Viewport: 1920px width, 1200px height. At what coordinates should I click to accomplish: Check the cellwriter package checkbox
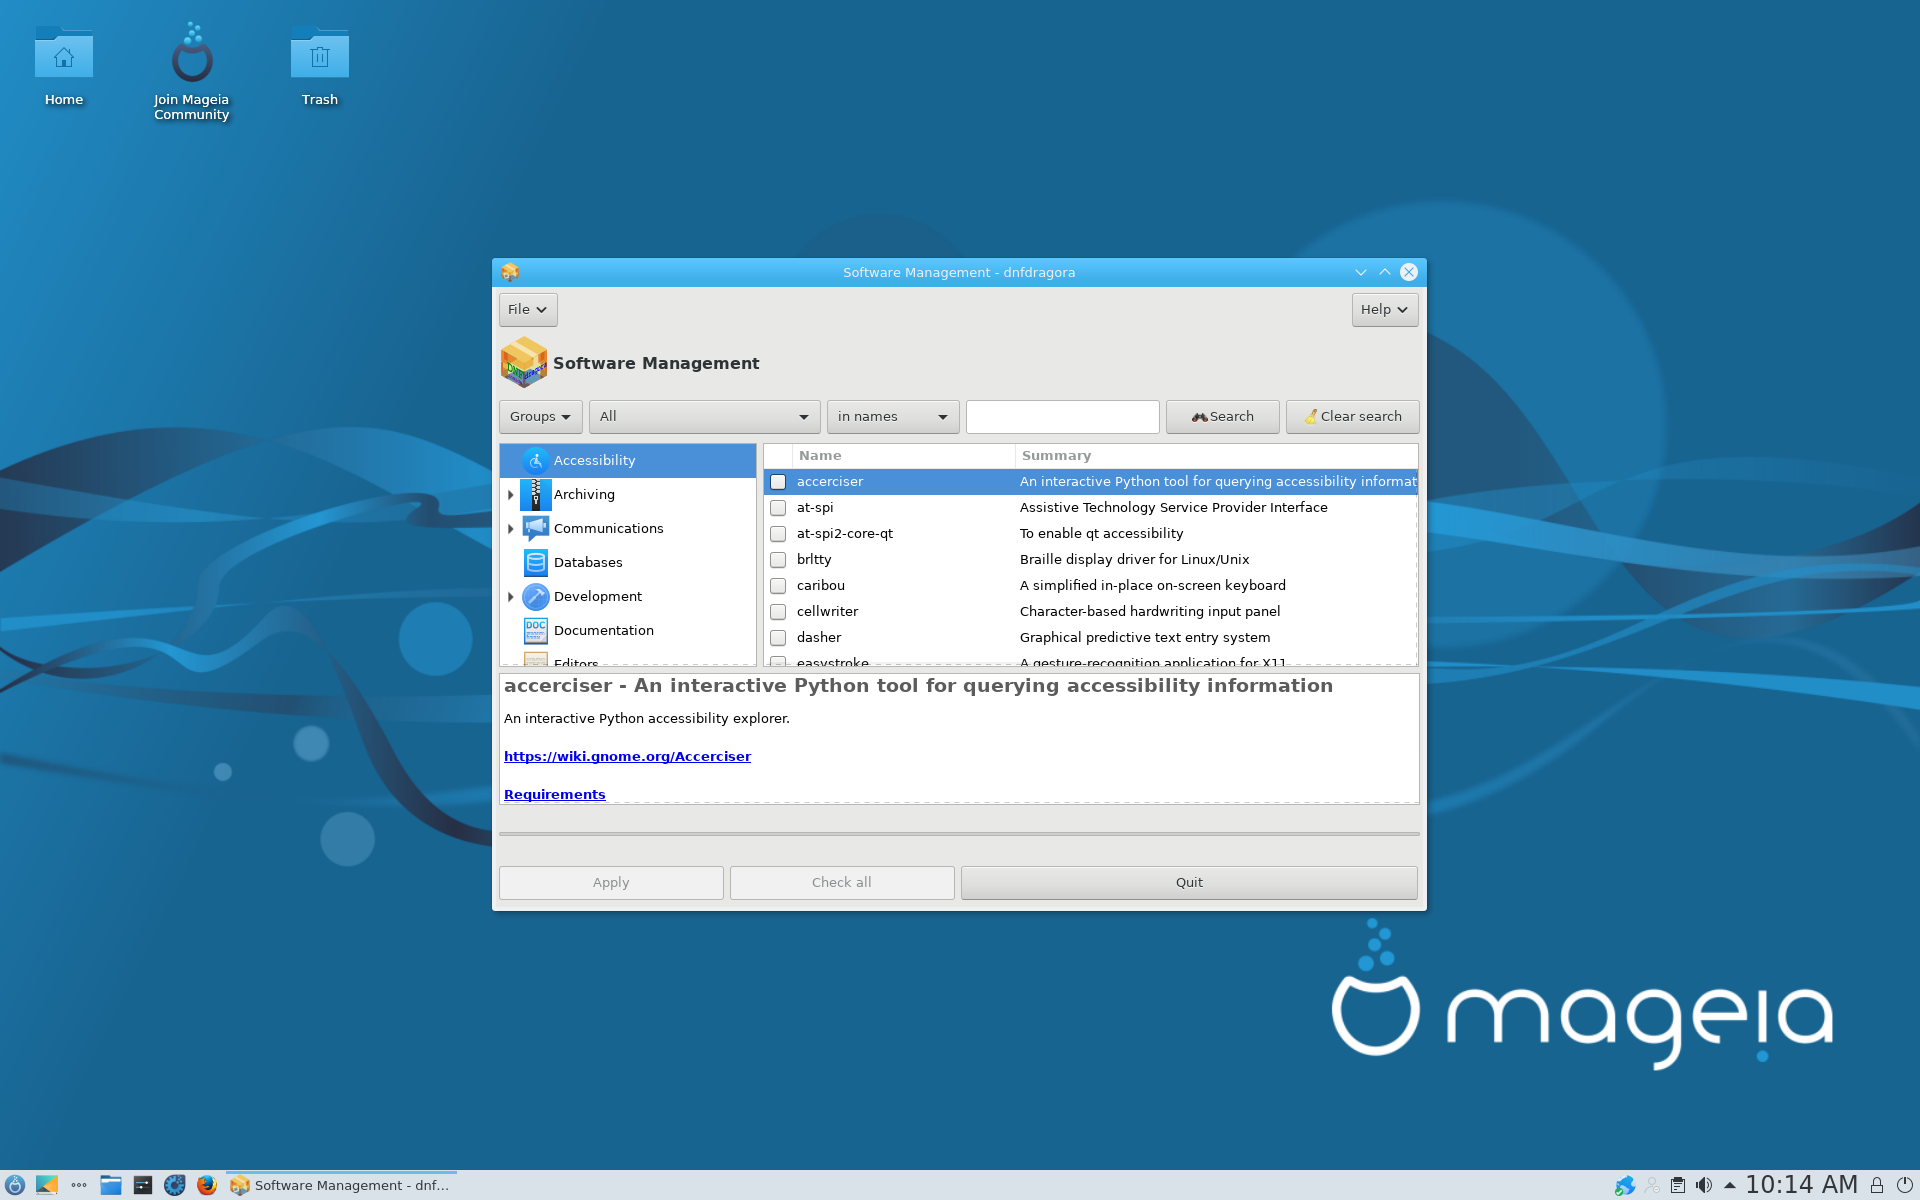[778, 612]
